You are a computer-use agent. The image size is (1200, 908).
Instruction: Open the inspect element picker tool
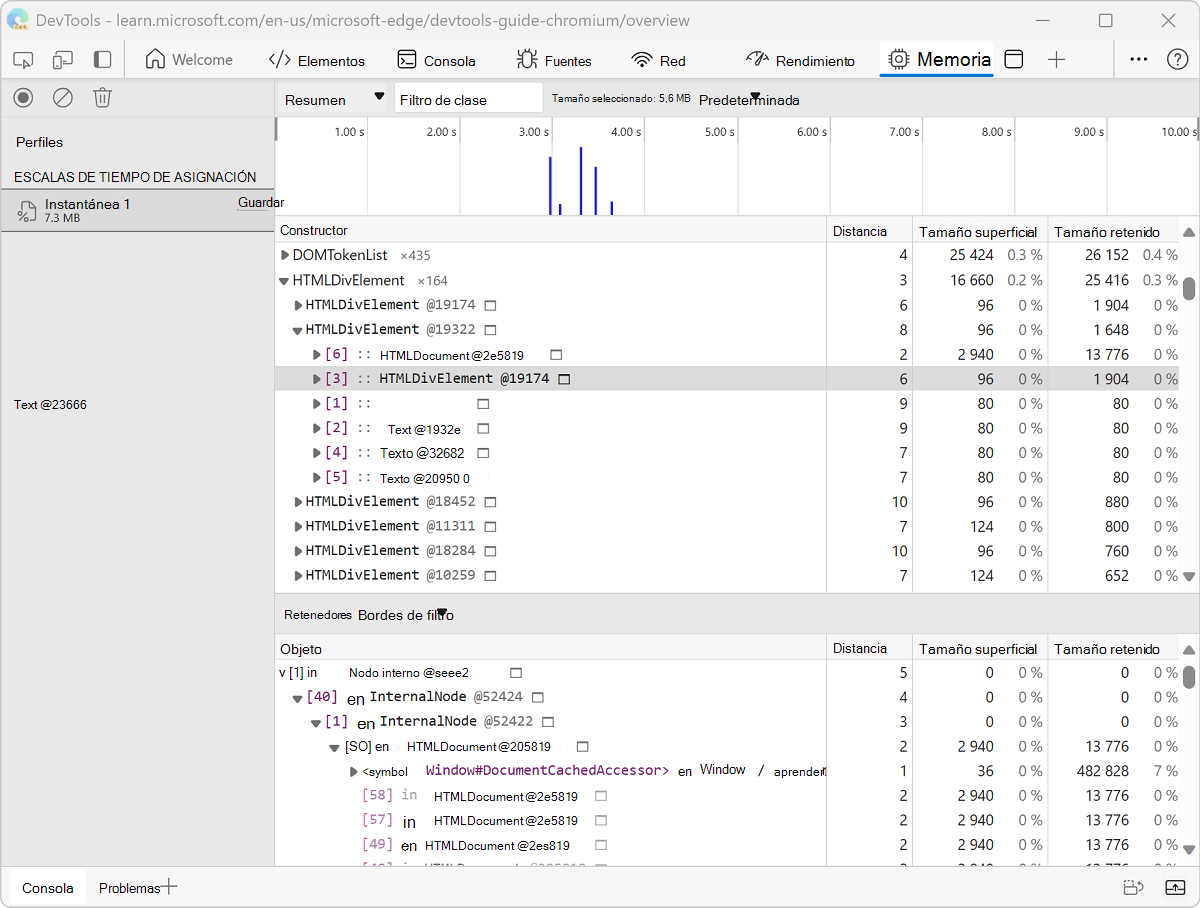coord(24,60)
